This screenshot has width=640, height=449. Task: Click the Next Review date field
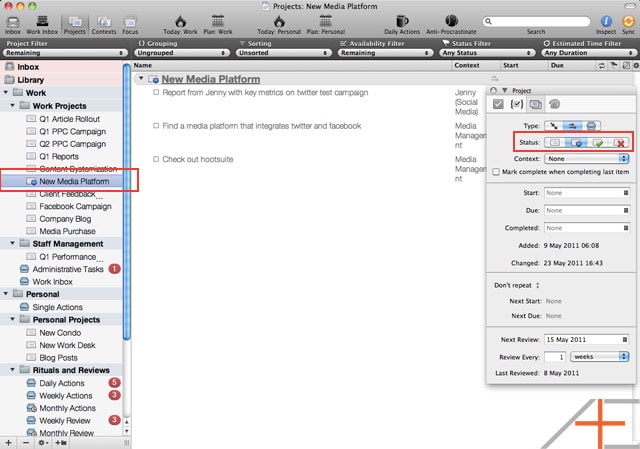tap(587, 339)
